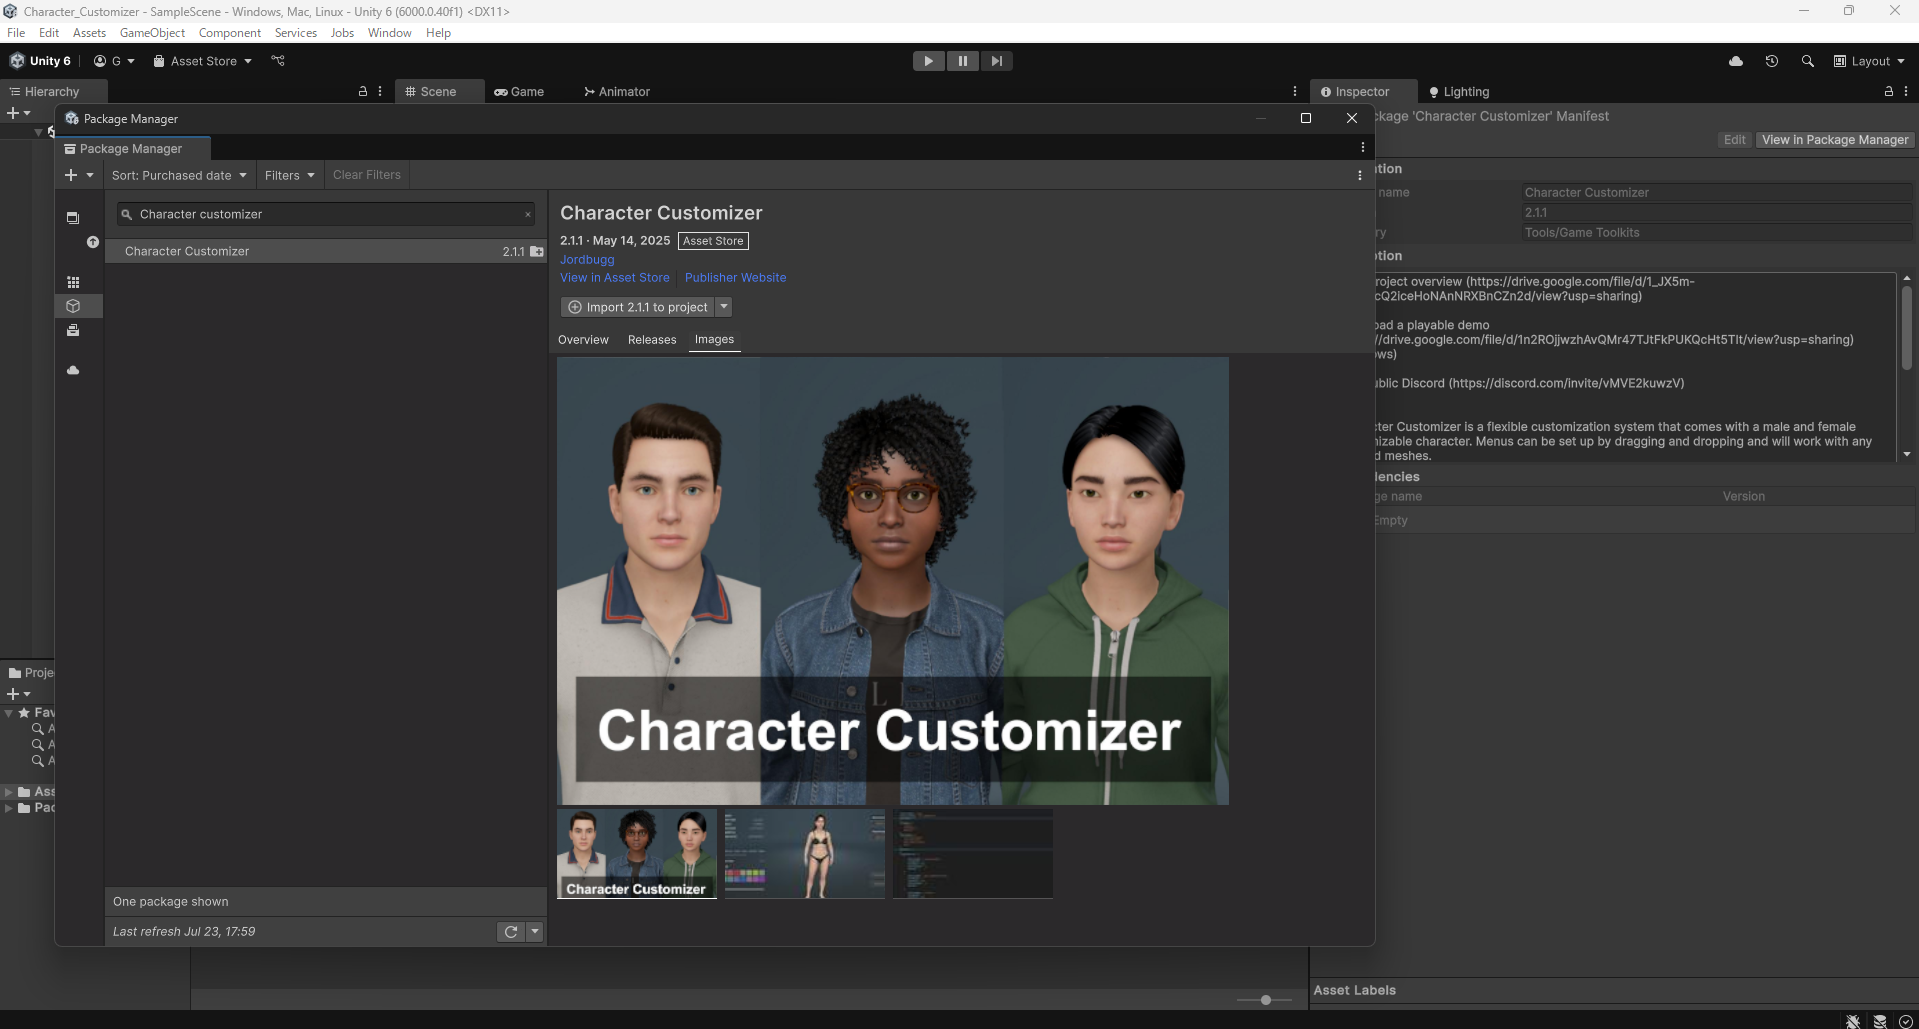Click the version control branch icon

[x=278, y=61]
